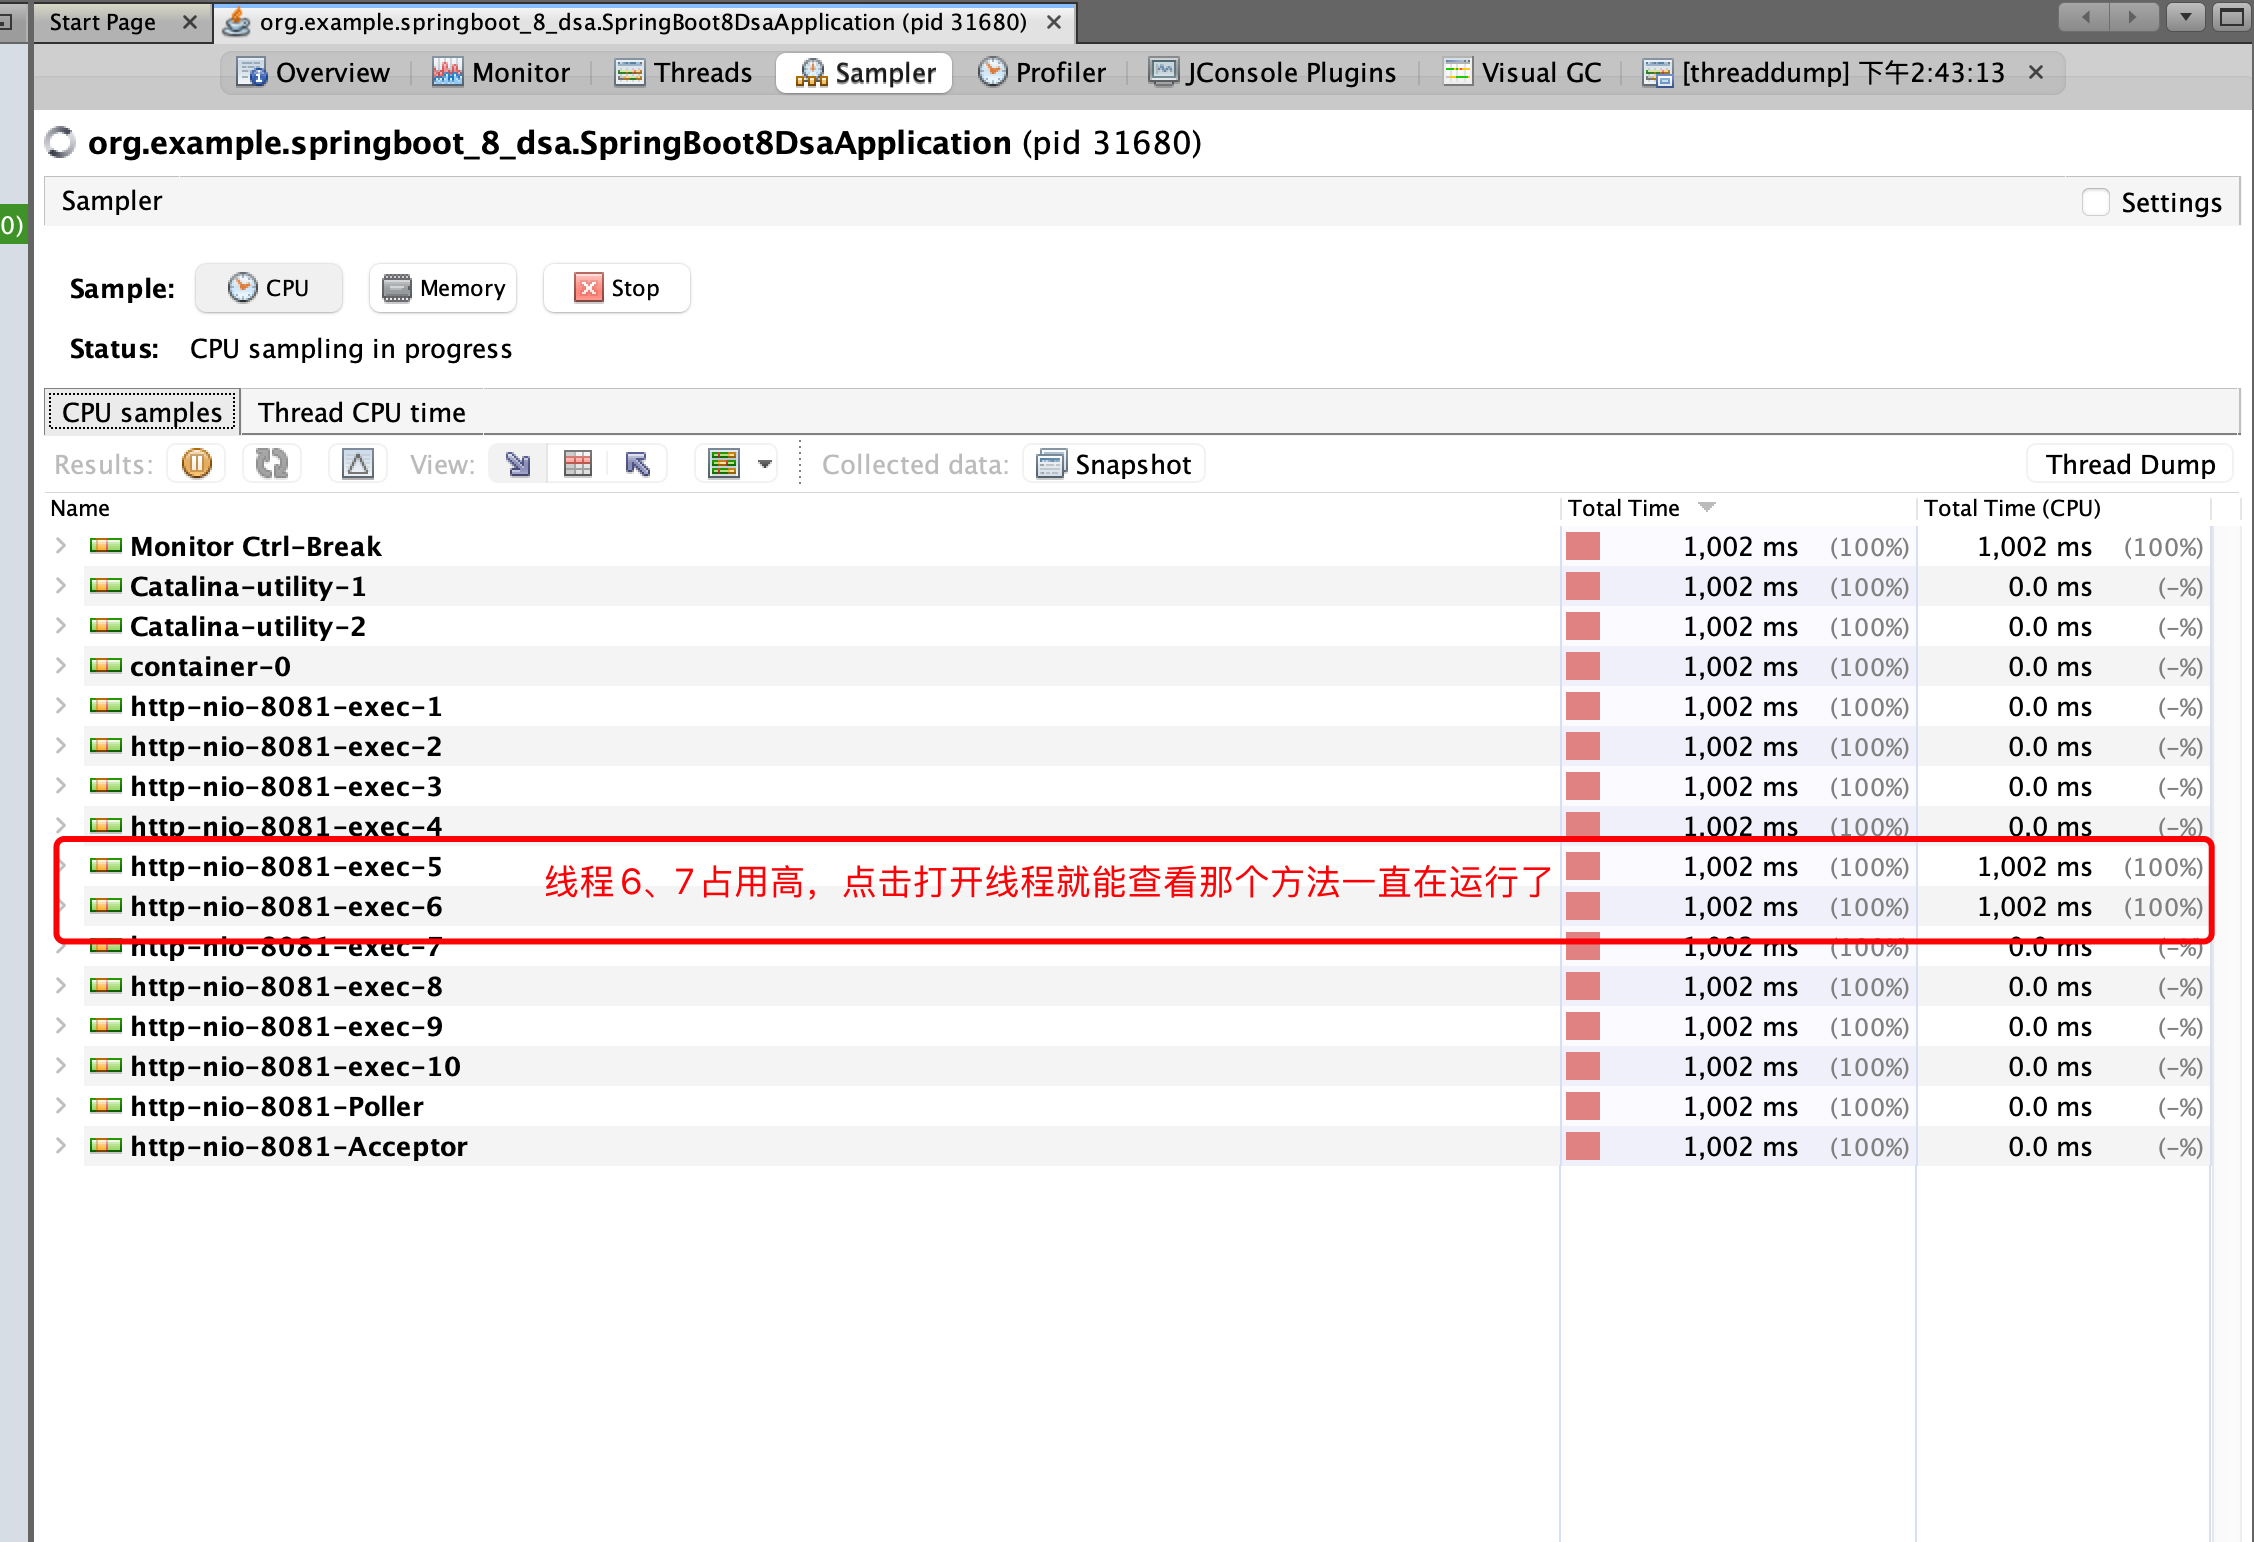Image resolution: width=2254 pixels, height=1542 pixels.
Task: Take a Snapshot of collected data
Action: click(x=1114, y=464)
